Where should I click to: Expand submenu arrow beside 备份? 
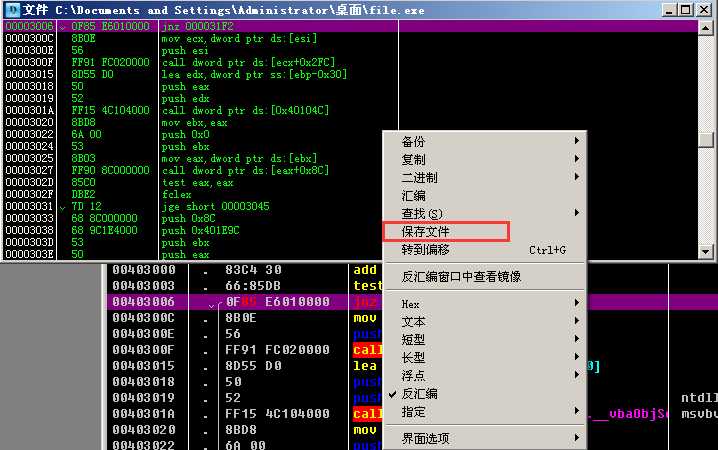coord(577,141)
